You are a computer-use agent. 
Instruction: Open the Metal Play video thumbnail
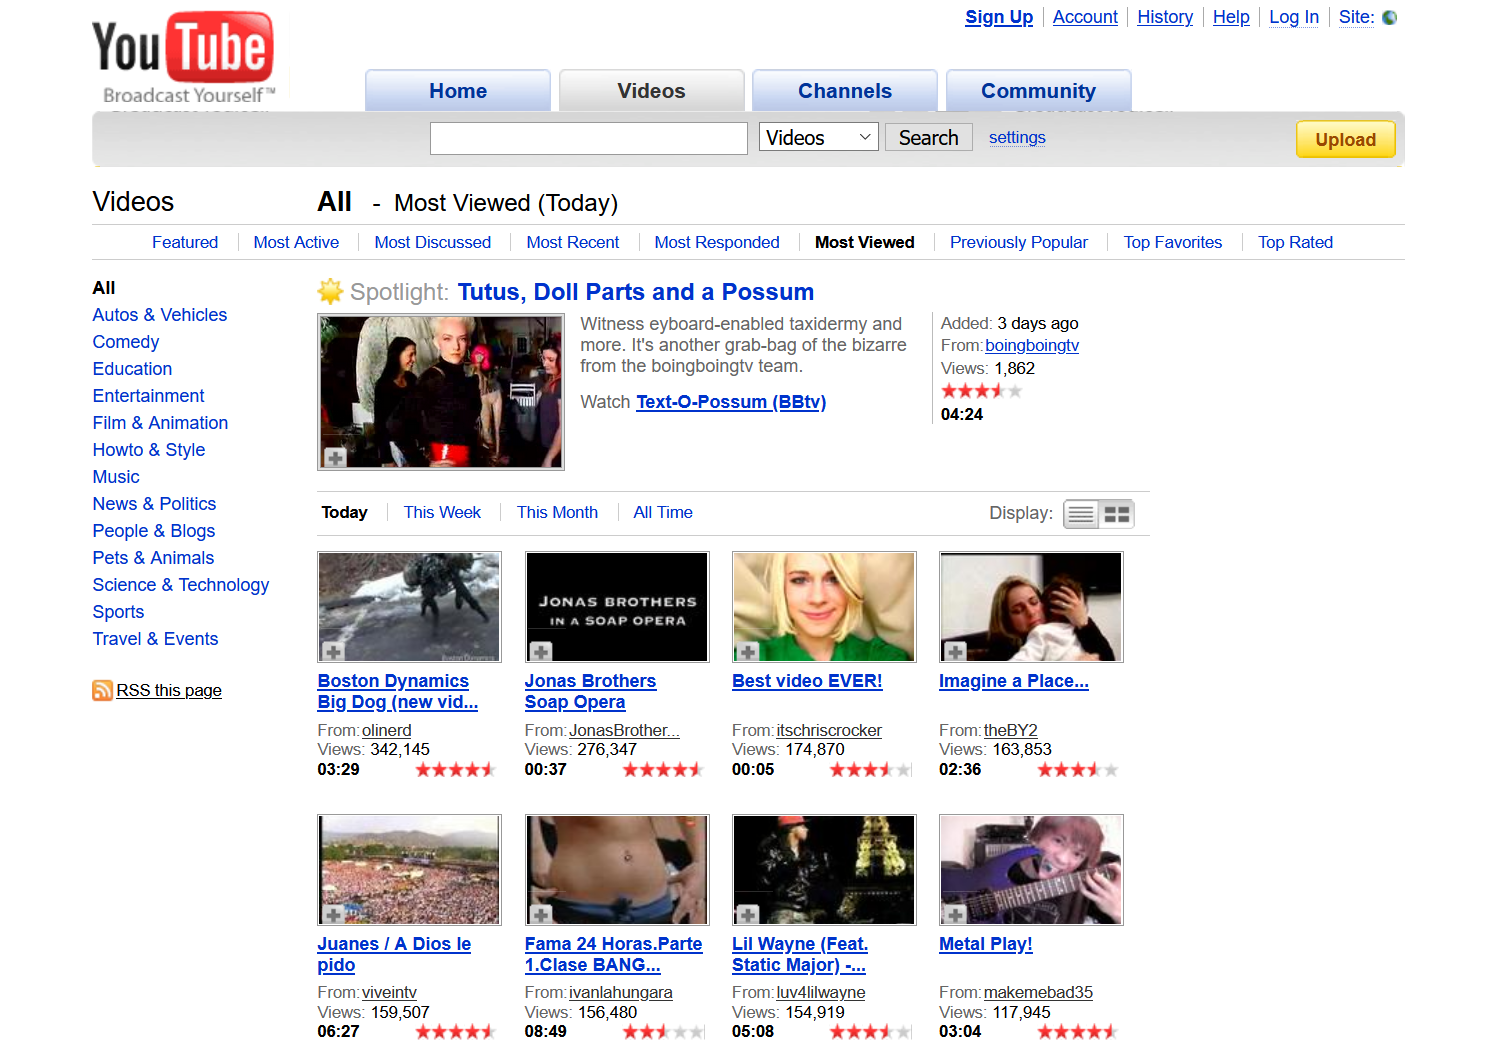point(1031,870)
